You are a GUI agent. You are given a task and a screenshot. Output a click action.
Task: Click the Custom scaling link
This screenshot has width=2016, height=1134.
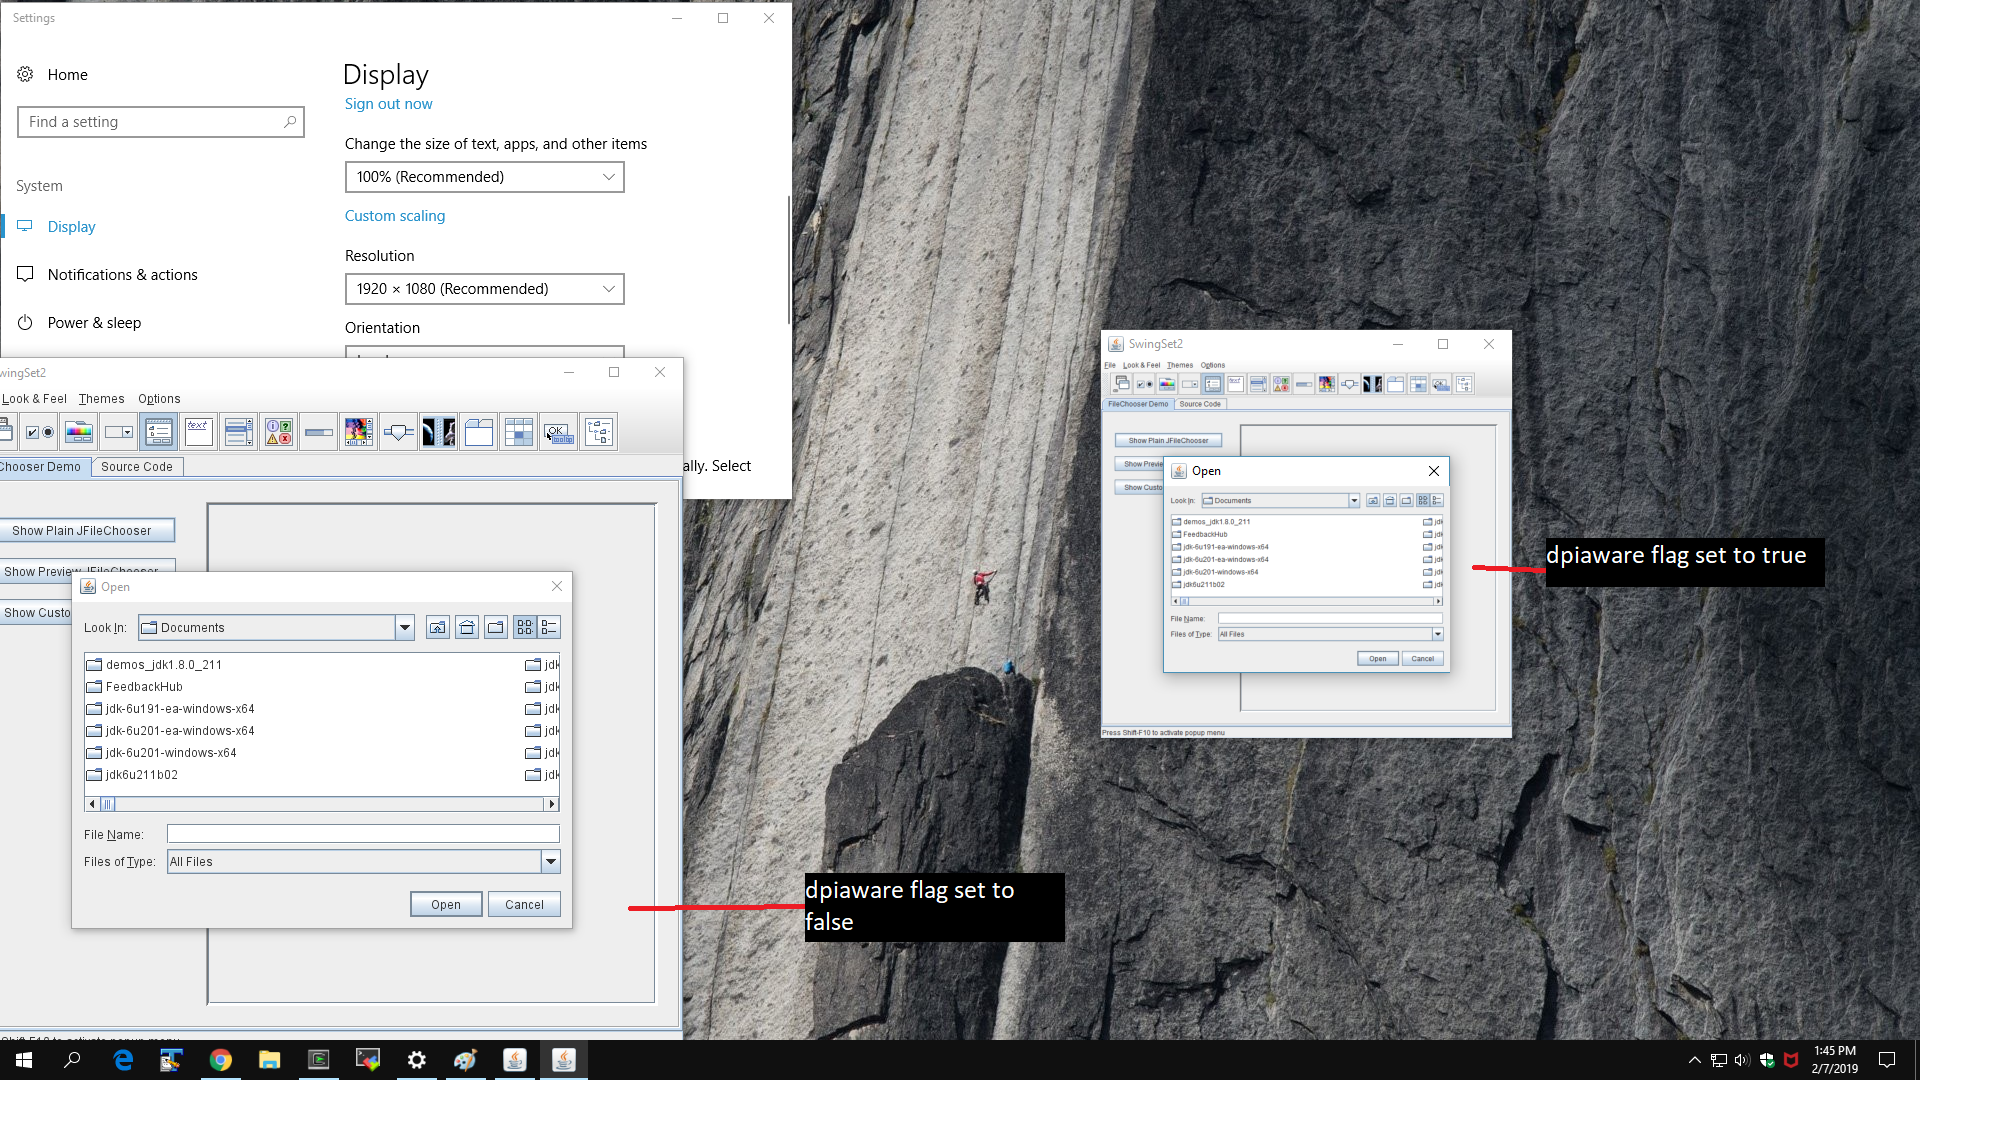pyautogui.click(x=395, y=216)
